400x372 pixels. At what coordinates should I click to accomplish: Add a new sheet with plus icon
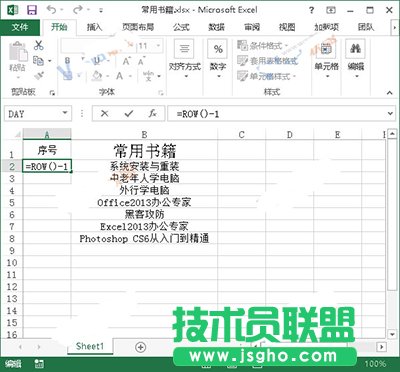point(140,347)
